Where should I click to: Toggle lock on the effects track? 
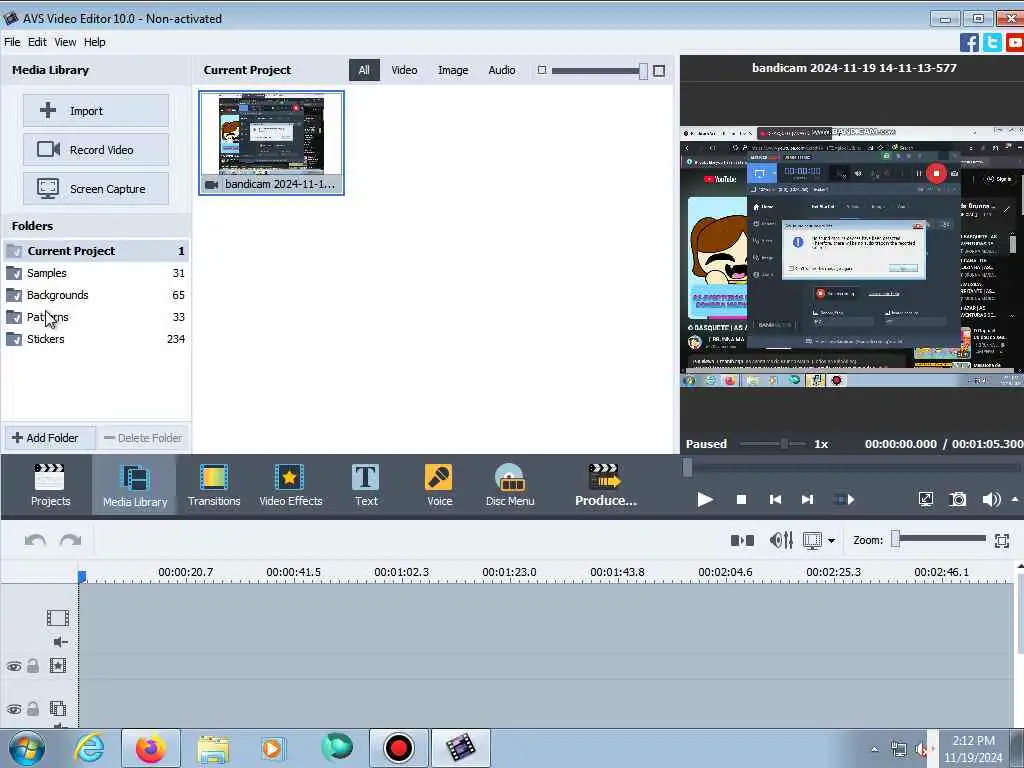coord(33,665)
